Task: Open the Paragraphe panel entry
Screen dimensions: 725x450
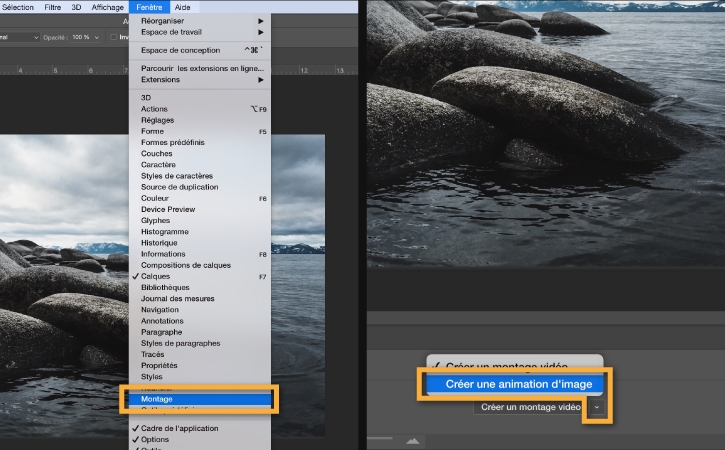Action: click(200, 332)
